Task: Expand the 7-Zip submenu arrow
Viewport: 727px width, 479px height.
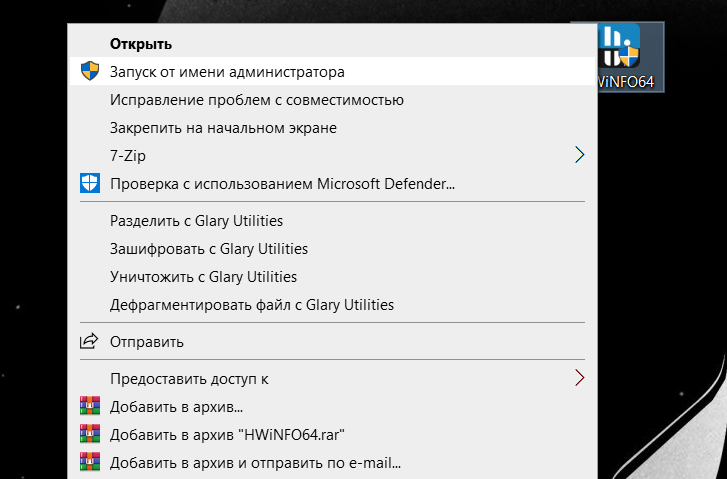Action: point(579,155)
